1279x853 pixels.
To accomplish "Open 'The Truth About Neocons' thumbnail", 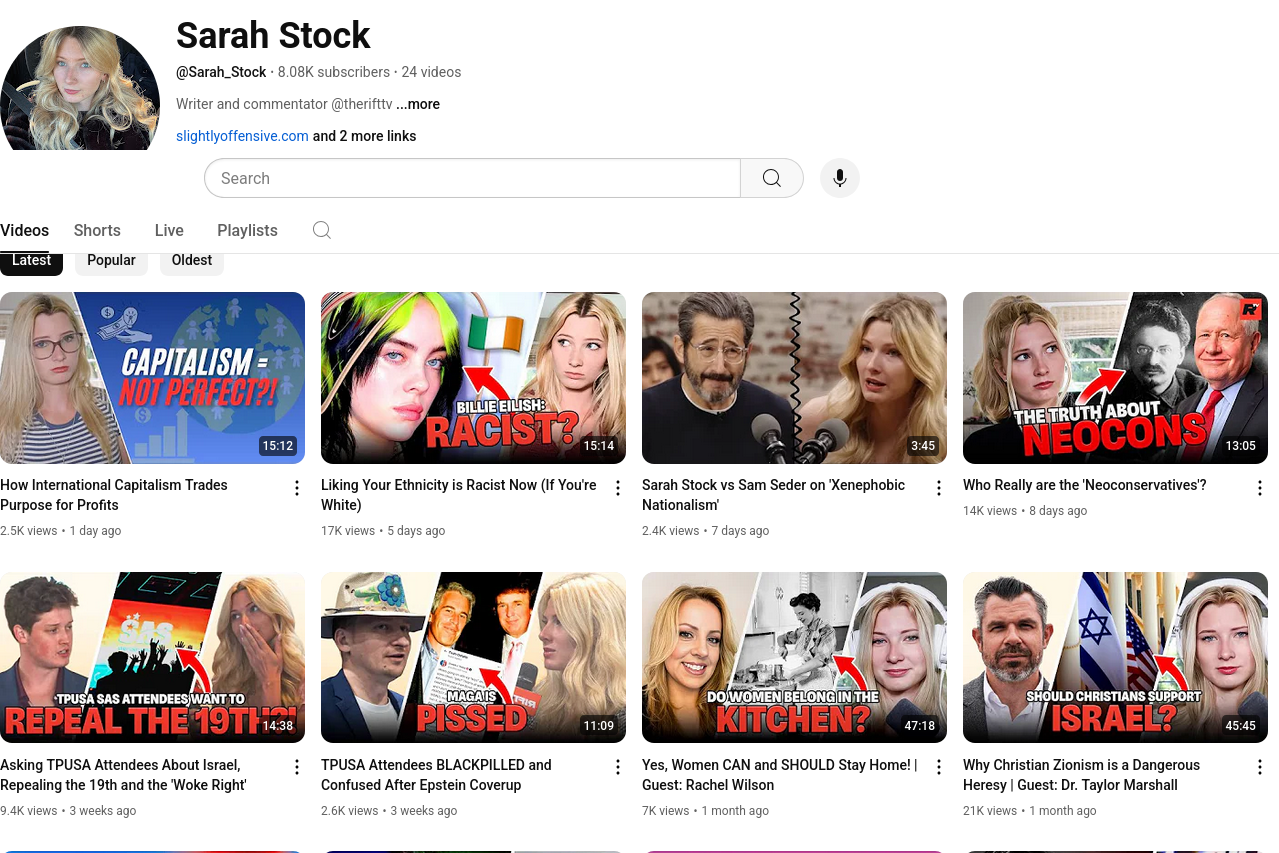I will tap(1115, 378).
